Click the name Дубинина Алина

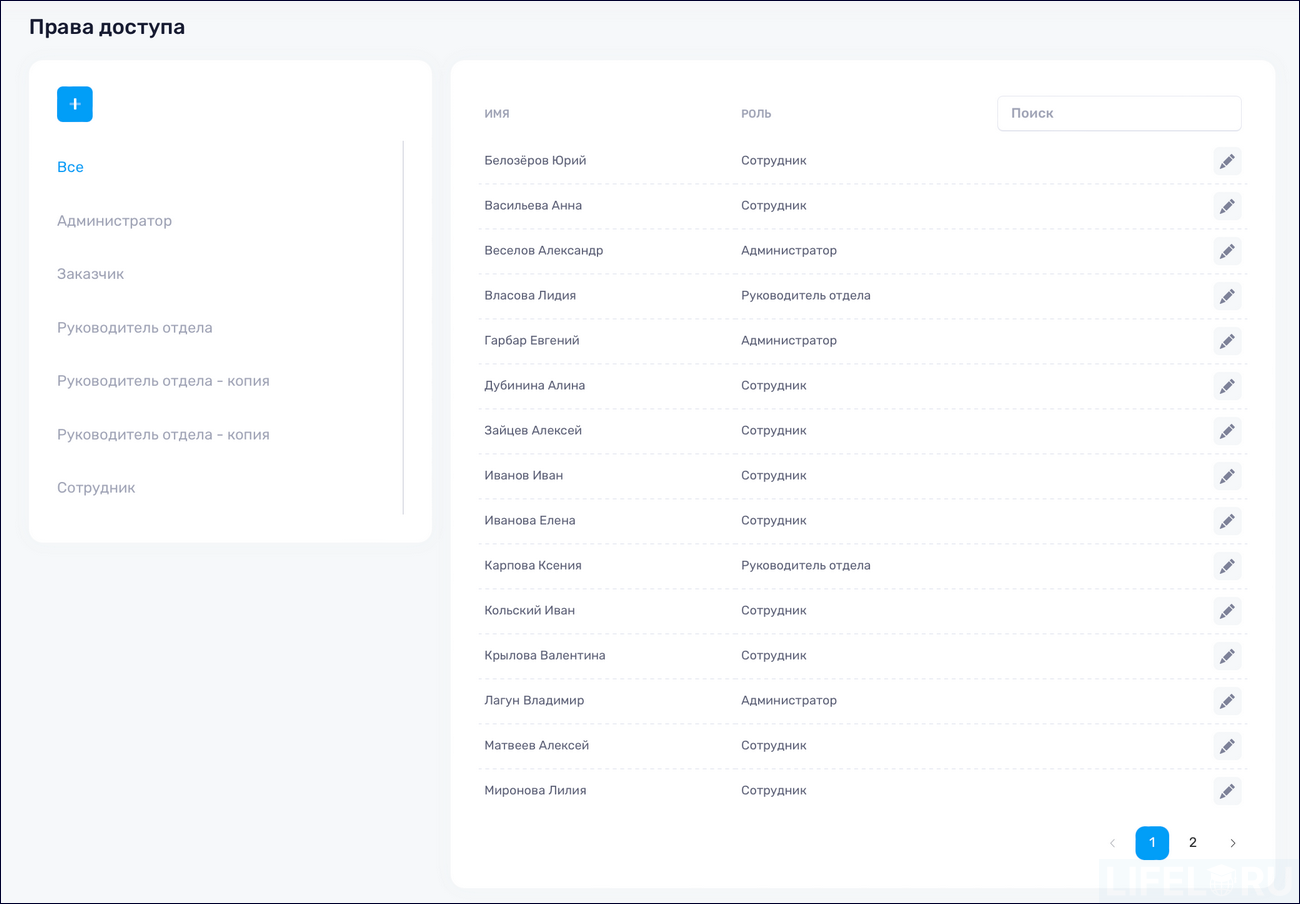[x=535, y=385]
